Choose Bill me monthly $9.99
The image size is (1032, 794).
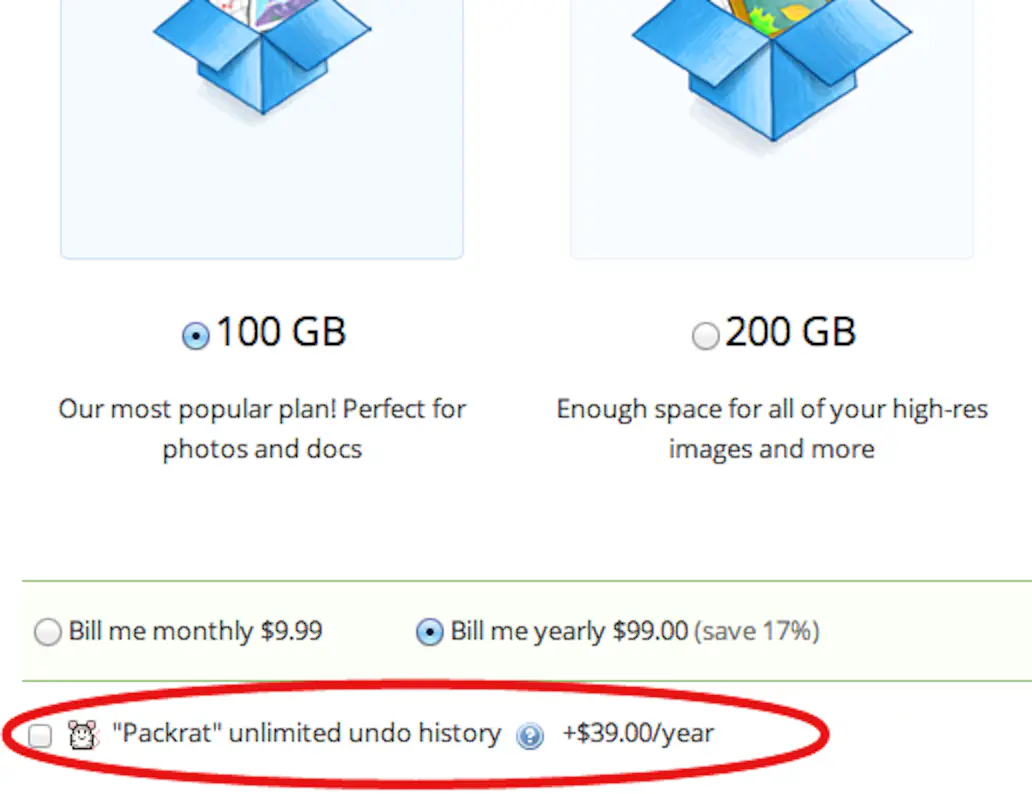47,632
